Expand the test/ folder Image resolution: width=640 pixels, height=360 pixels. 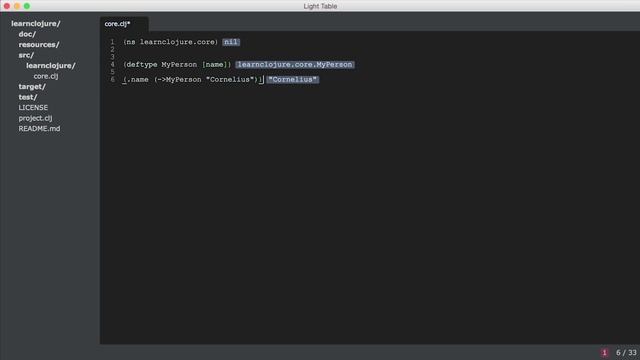[28, 97]
